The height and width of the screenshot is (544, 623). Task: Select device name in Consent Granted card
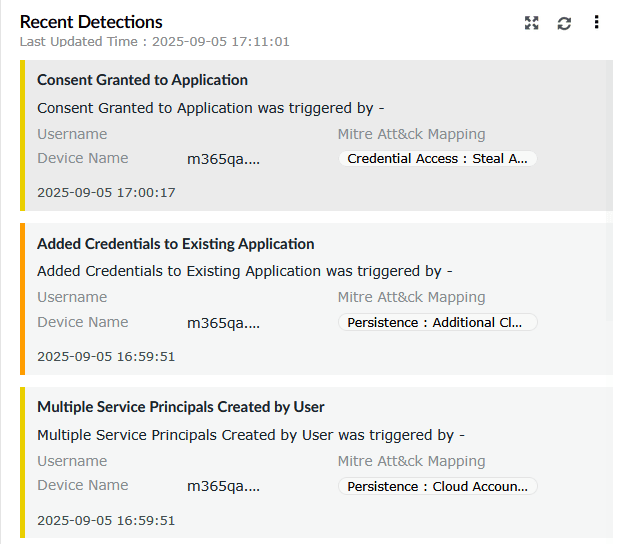tap(223, 158)
